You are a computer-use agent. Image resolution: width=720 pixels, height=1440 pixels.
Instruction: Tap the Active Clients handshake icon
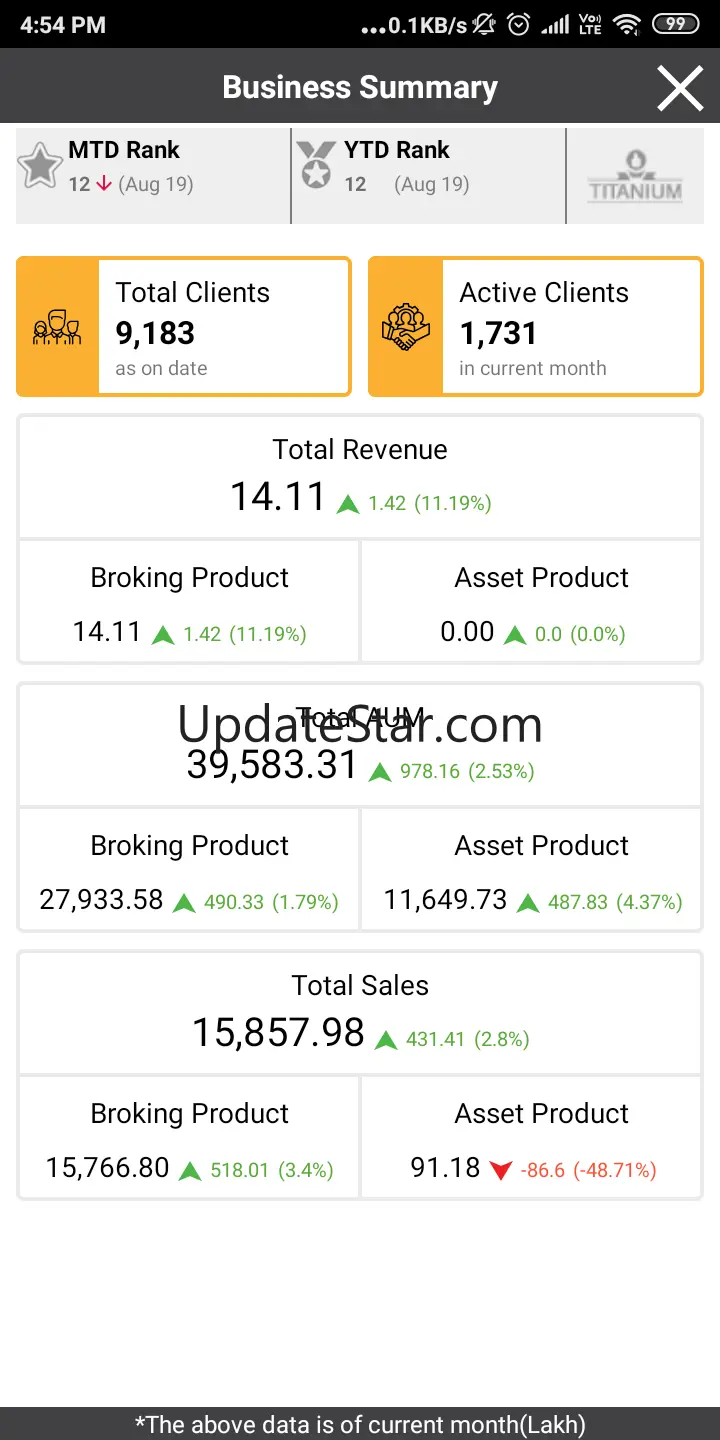pos(406,328)
